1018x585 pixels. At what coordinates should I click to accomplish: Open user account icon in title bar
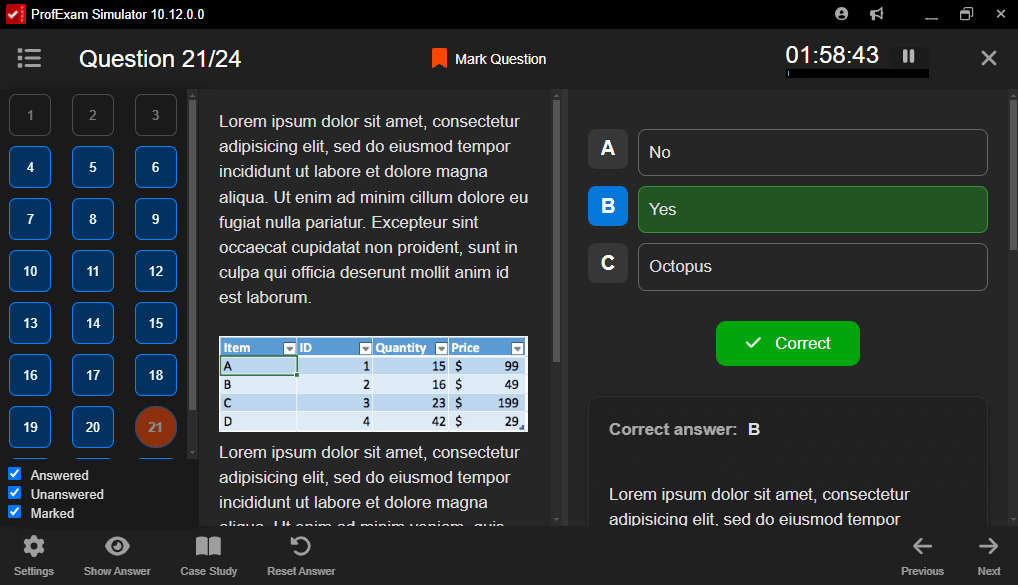click(x=841, y=14)
